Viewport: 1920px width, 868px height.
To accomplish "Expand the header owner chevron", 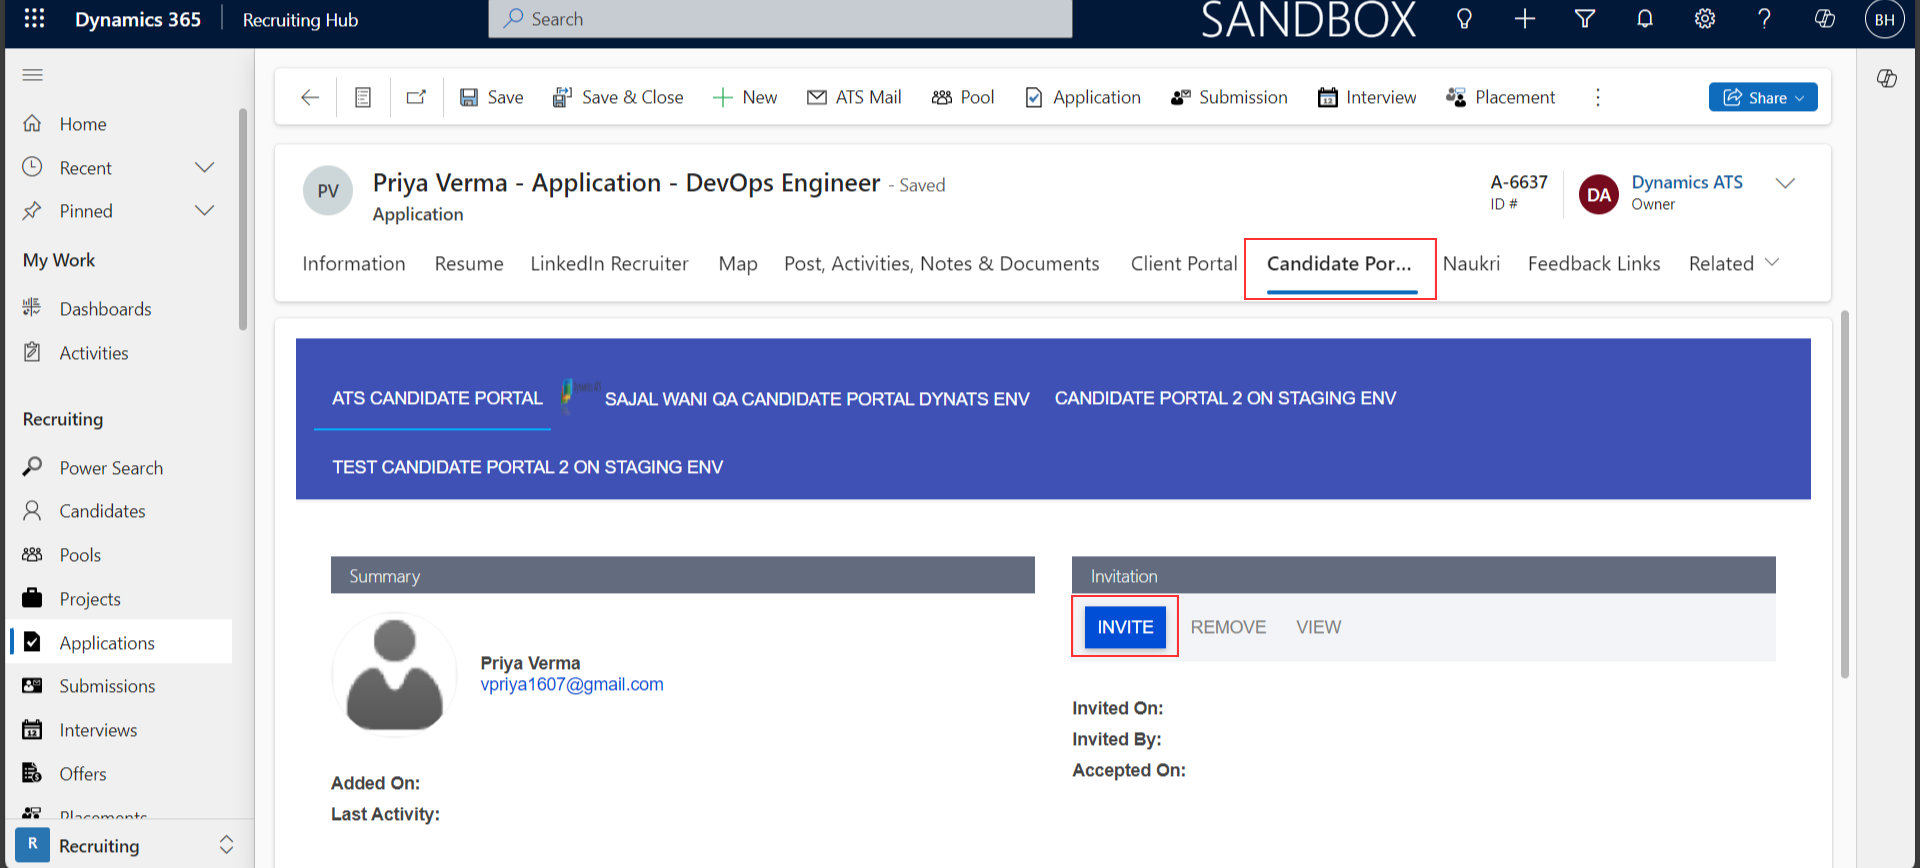I will pyautogui.click(x=1785, y=183).
